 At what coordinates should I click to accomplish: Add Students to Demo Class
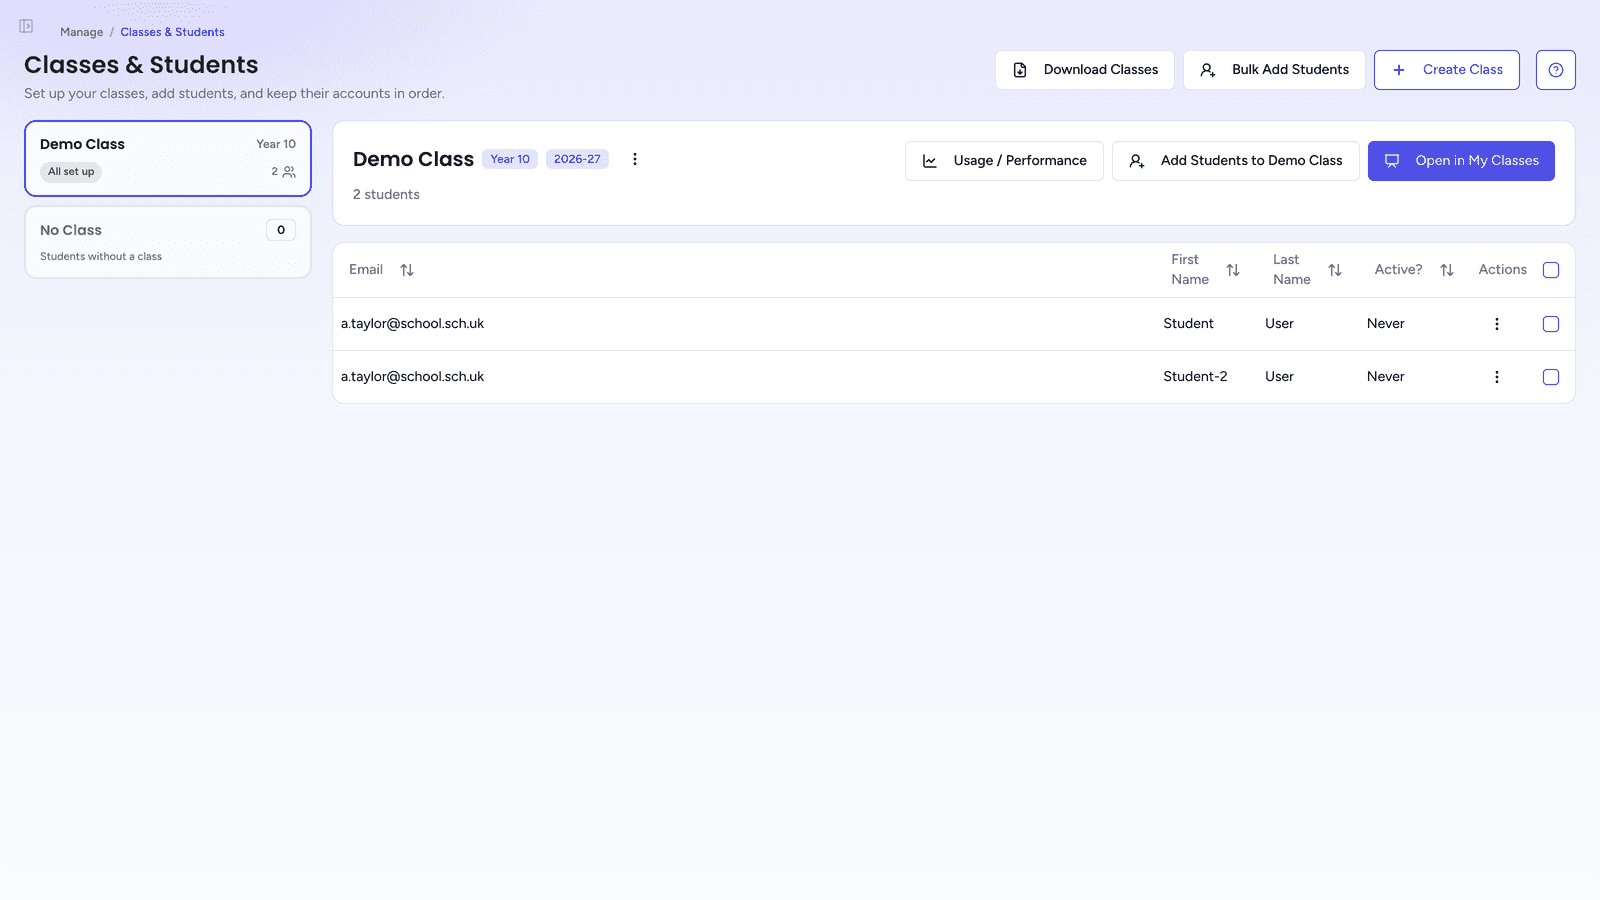point(1235,161)
